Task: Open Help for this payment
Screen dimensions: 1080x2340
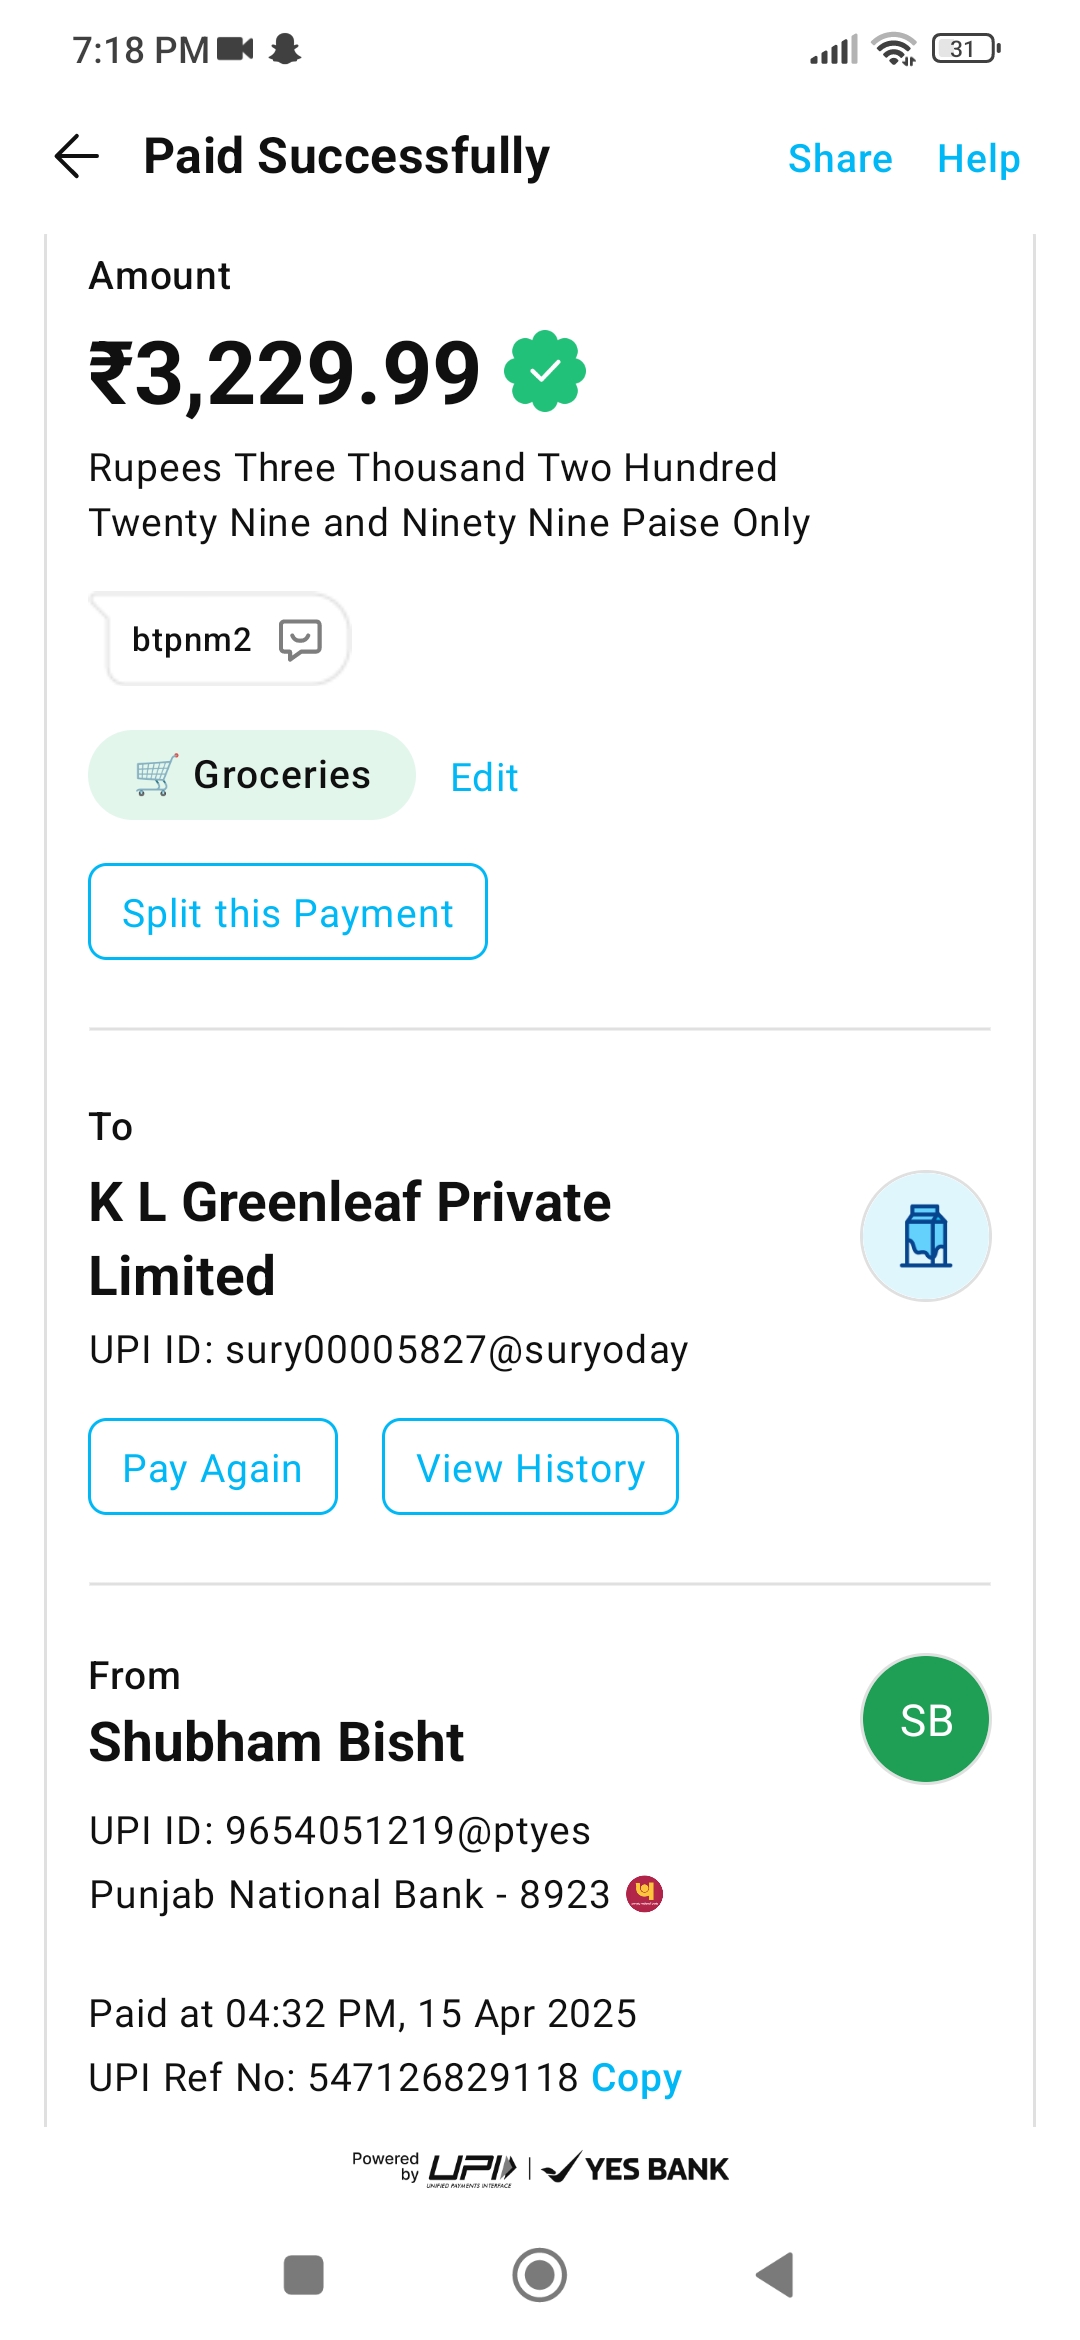Action: click(x=978, y=159)
